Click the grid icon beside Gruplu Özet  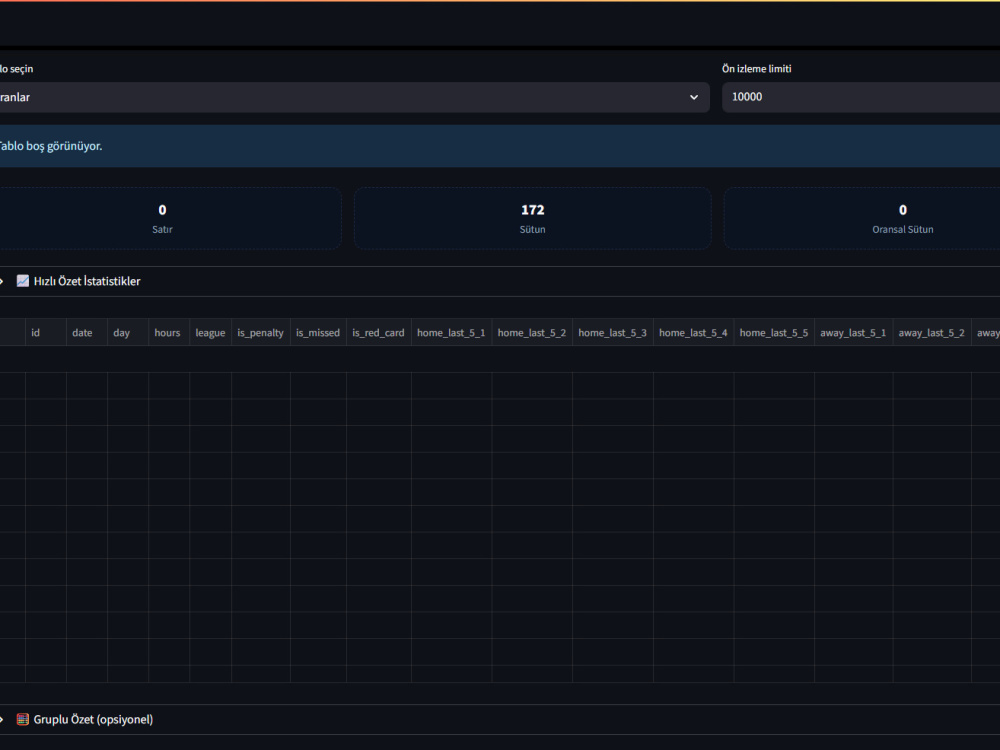(23, 719)
